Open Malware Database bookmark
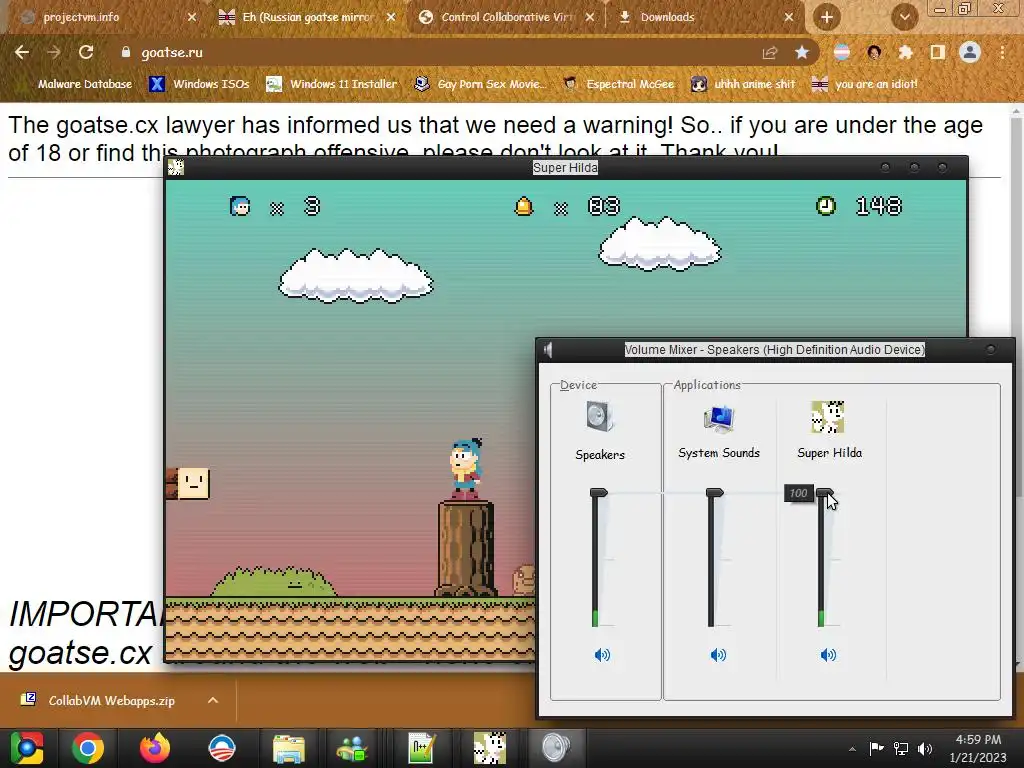 coord(77,84)
